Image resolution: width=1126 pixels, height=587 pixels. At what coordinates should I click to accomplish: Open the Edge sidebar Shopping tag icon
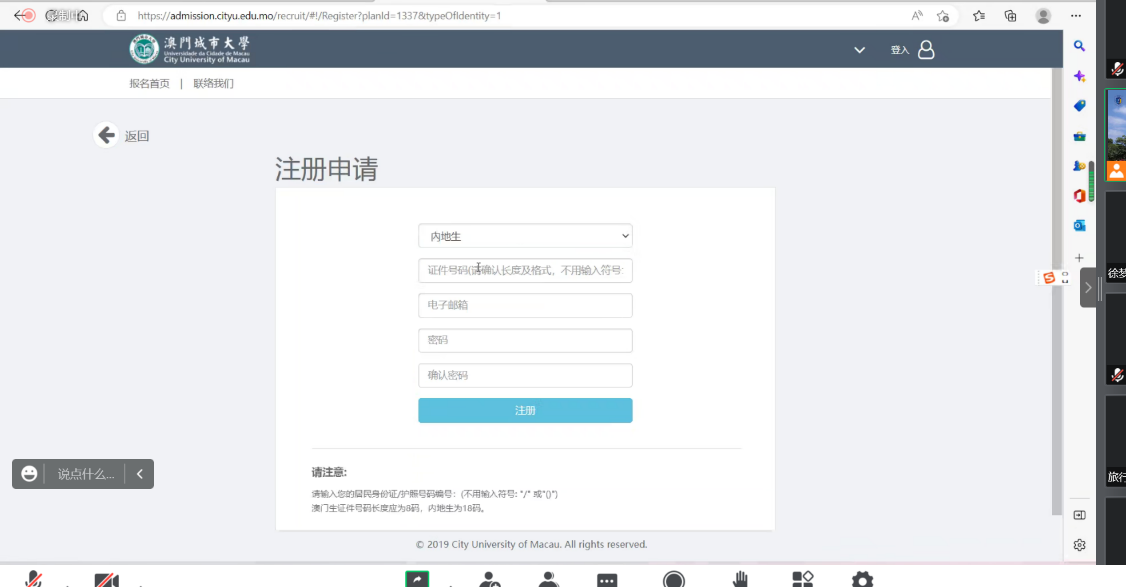click(x=1080, y=106)
